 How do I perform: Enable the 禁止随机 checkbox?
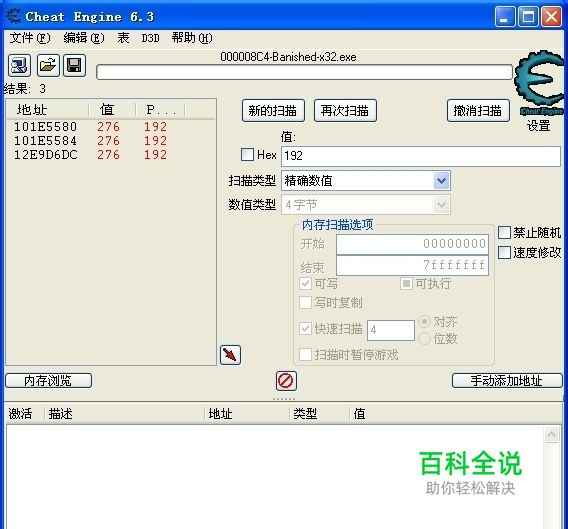click(504, 233)
